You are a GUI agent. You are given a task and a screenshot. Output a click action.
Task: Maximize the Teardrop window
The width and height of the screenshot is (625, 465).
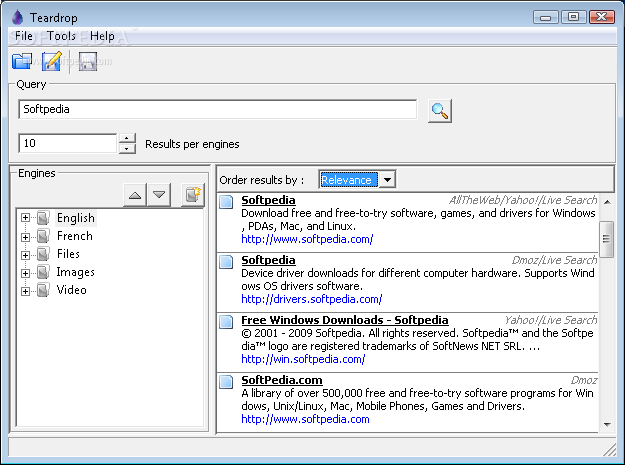click(574, 17)
